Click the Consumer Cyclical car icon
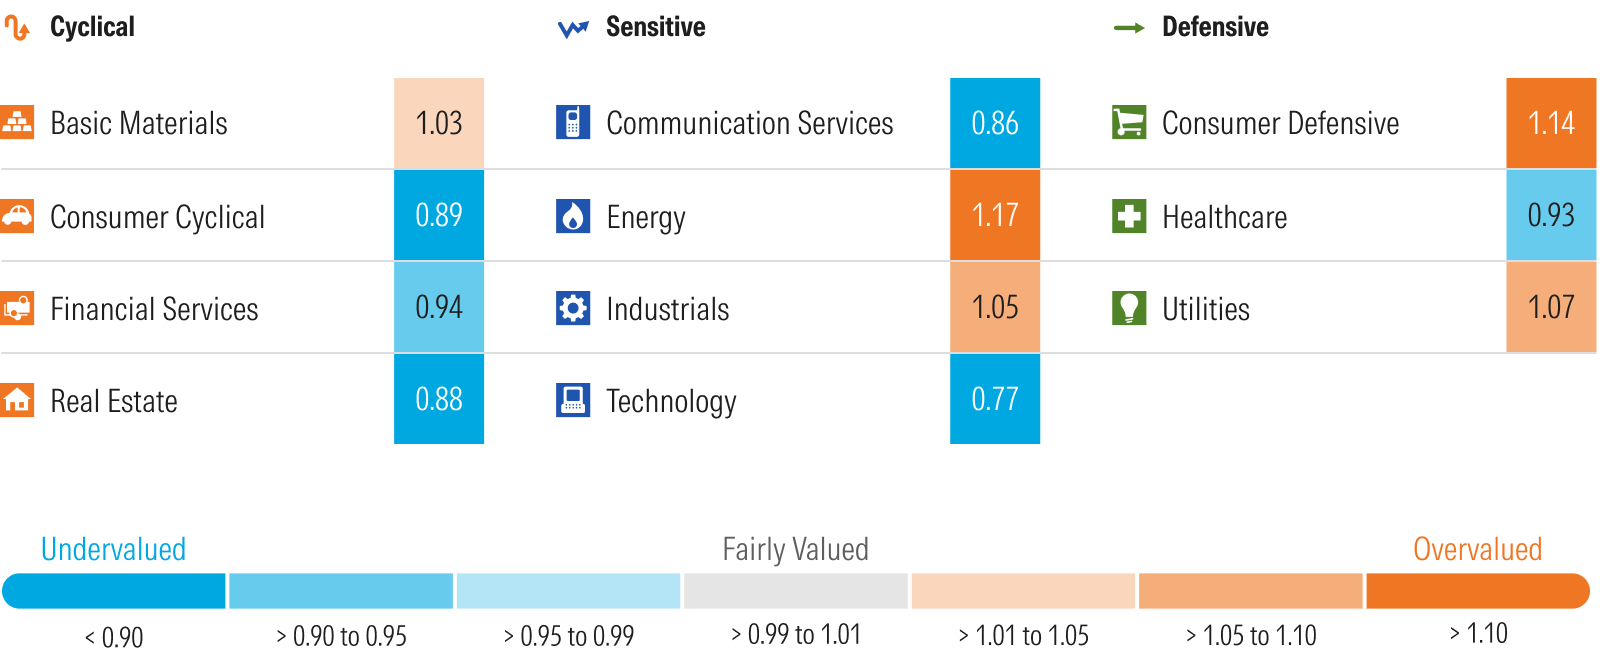 (x=17, y=216)
